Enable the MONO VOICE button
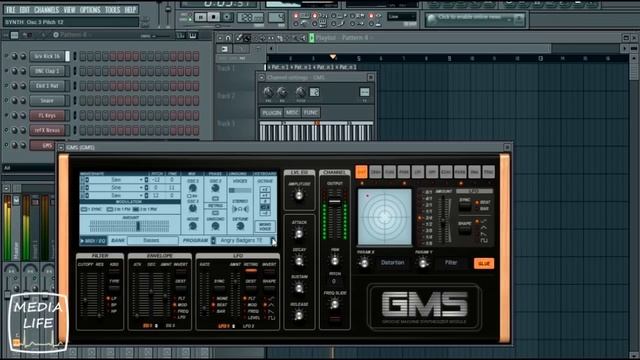 pyautogui.click(x=264, y=227)
